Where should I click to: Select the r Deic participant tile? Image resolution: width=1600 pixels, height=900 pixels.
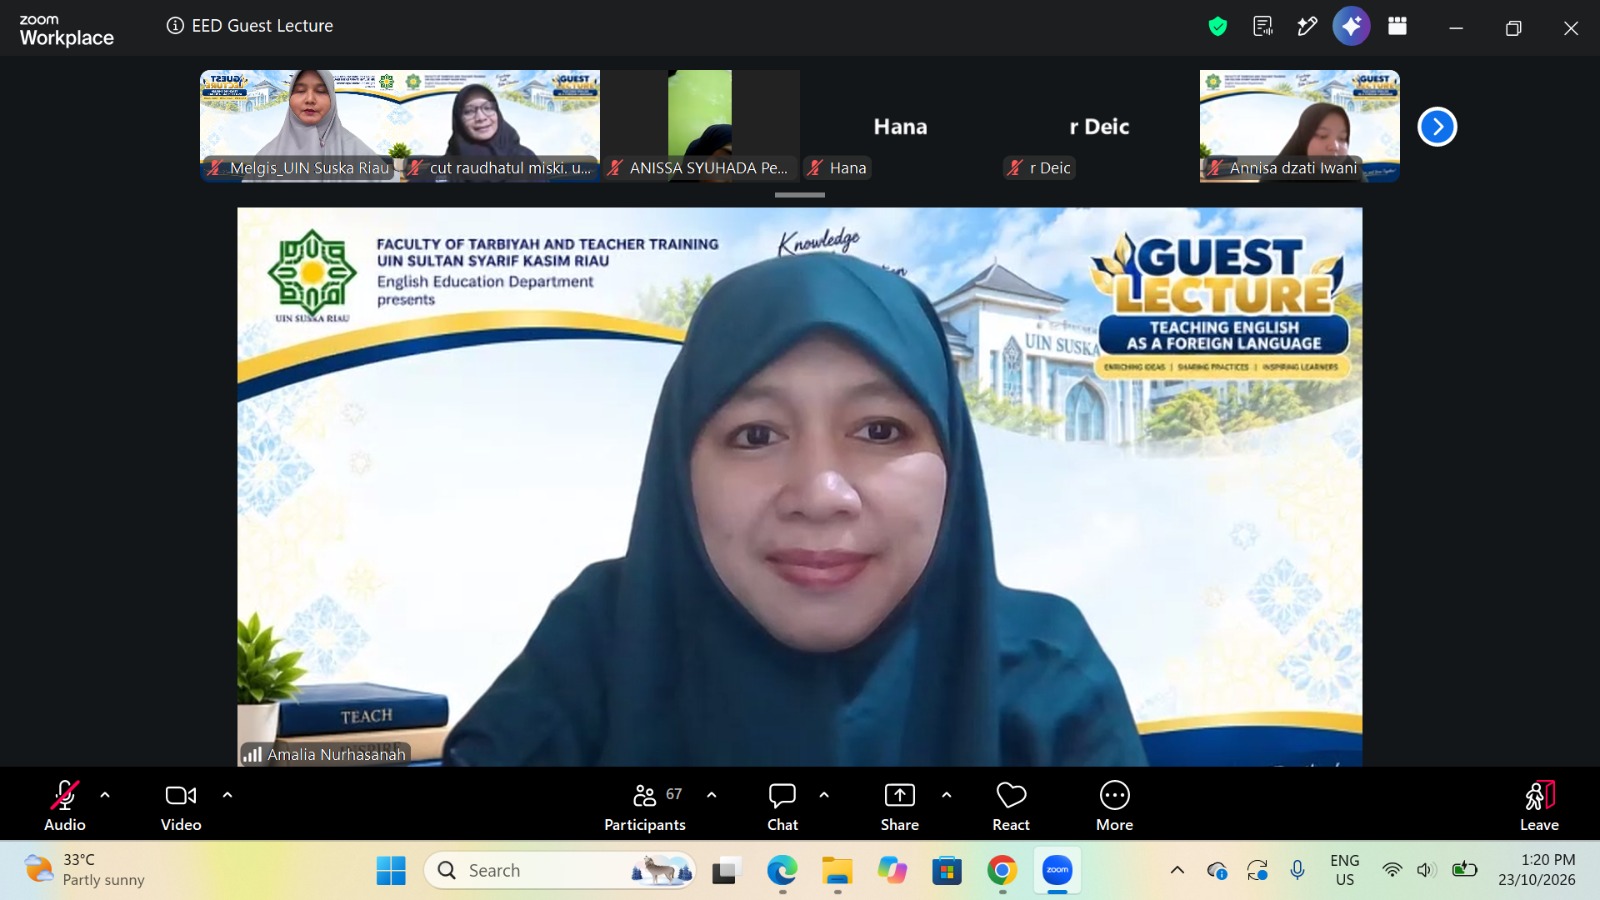(1100, 126)
